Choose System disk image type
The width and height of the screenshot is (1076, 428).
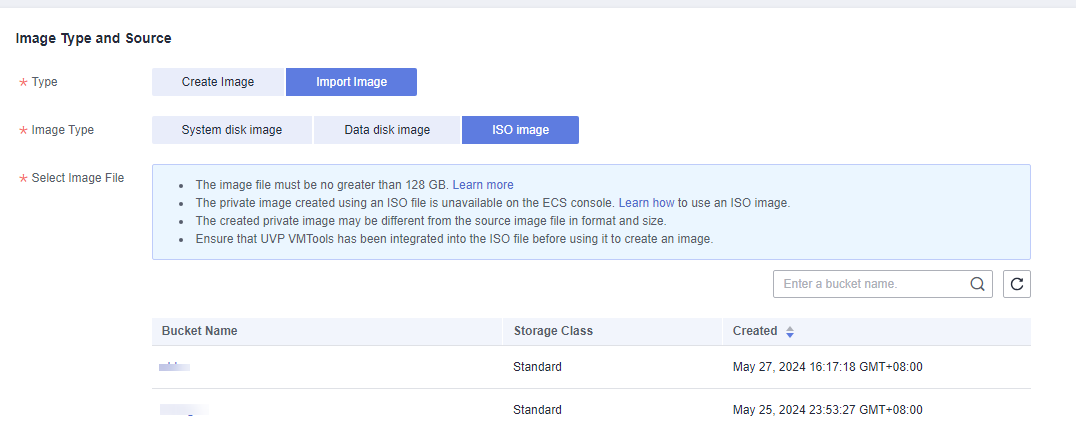coord(232,130)
